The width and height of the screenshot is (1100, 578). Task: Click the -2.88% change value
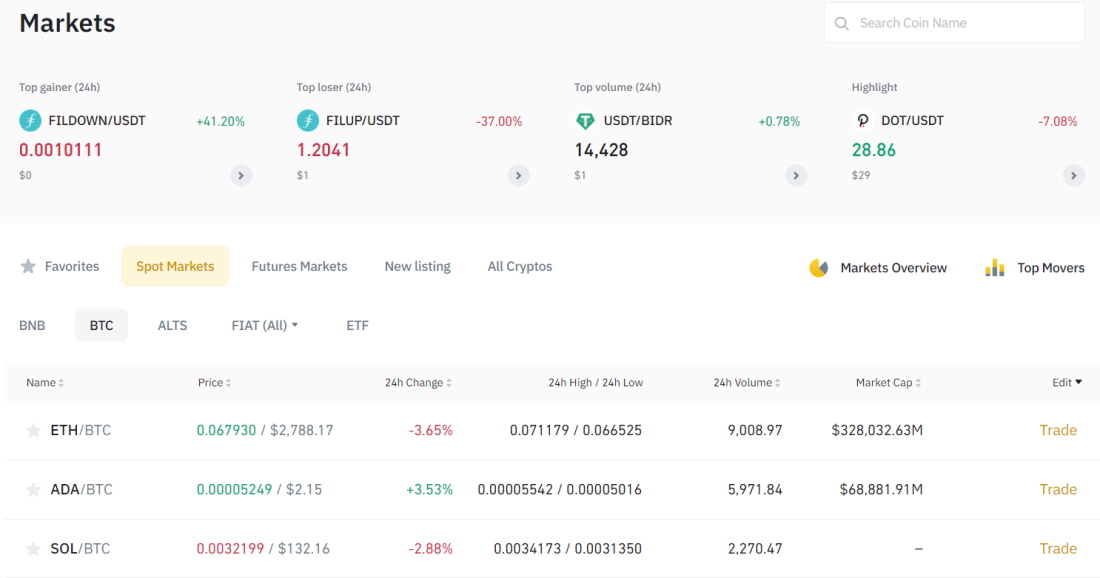pos(431,549)
